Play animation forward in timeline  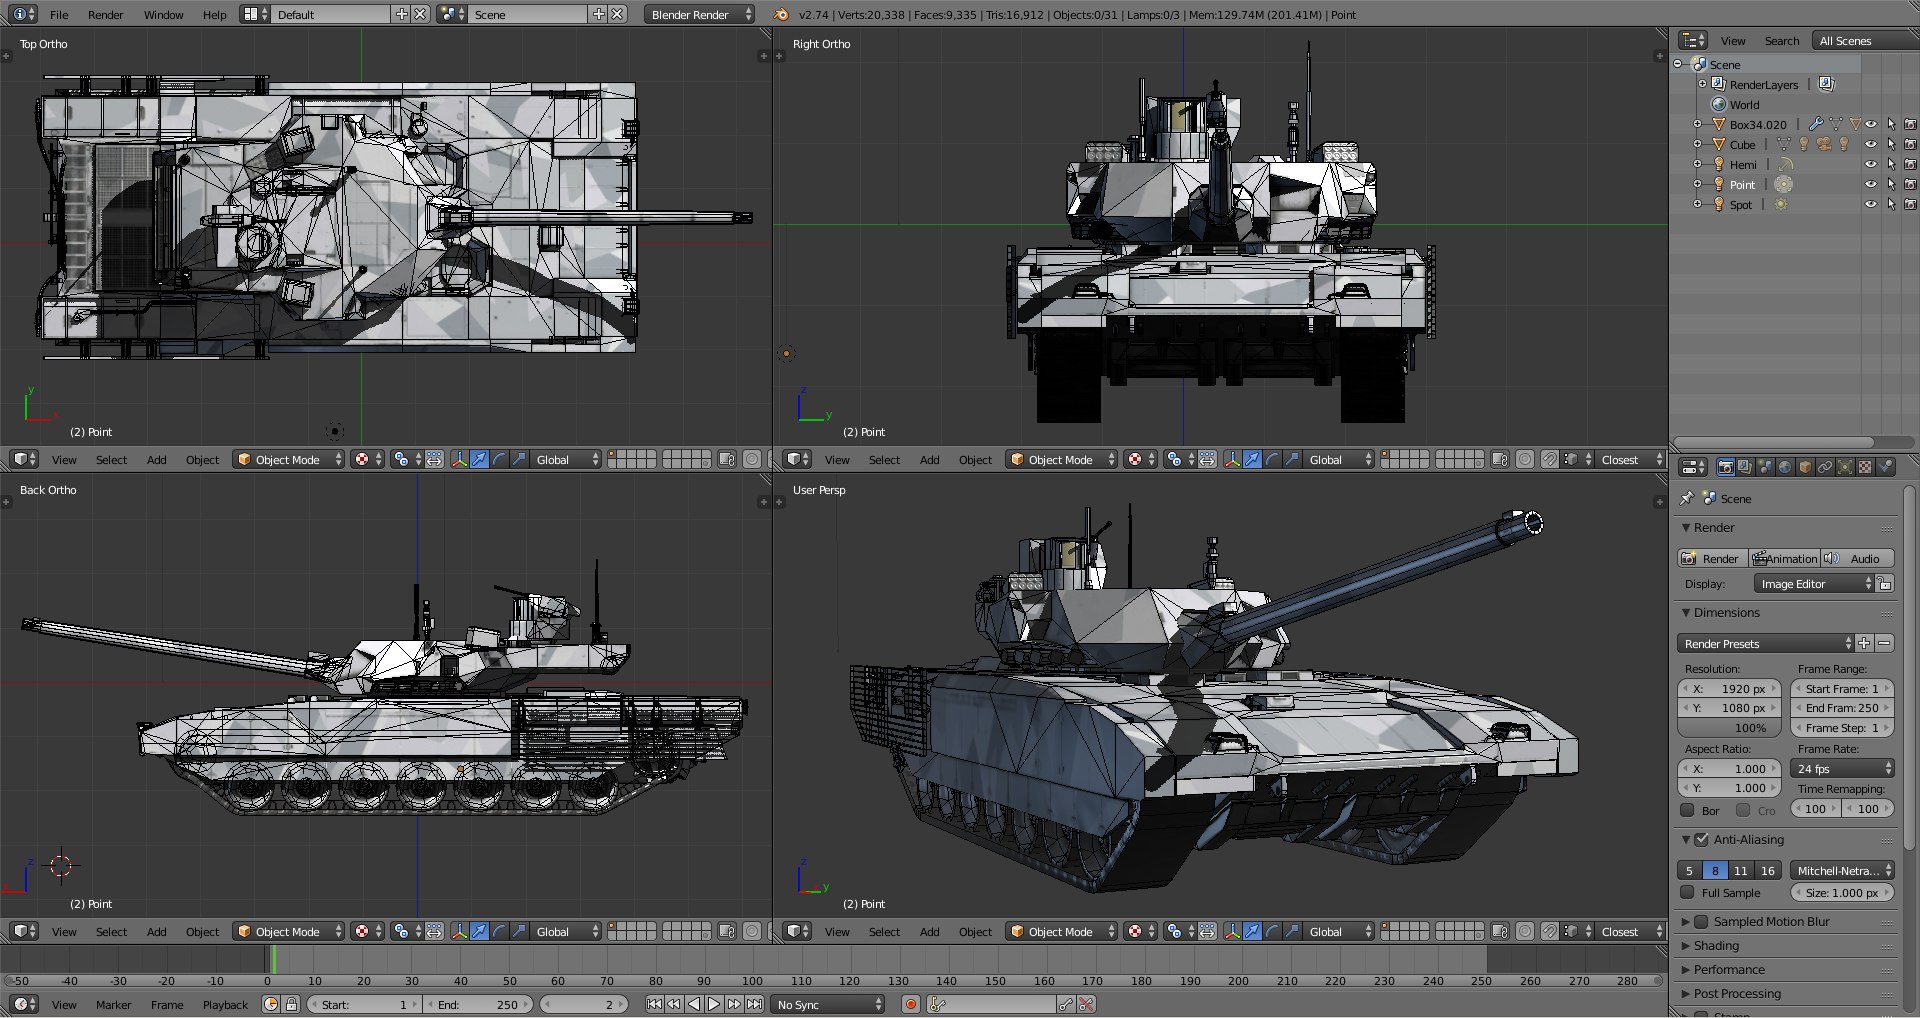coord(714,1004)
